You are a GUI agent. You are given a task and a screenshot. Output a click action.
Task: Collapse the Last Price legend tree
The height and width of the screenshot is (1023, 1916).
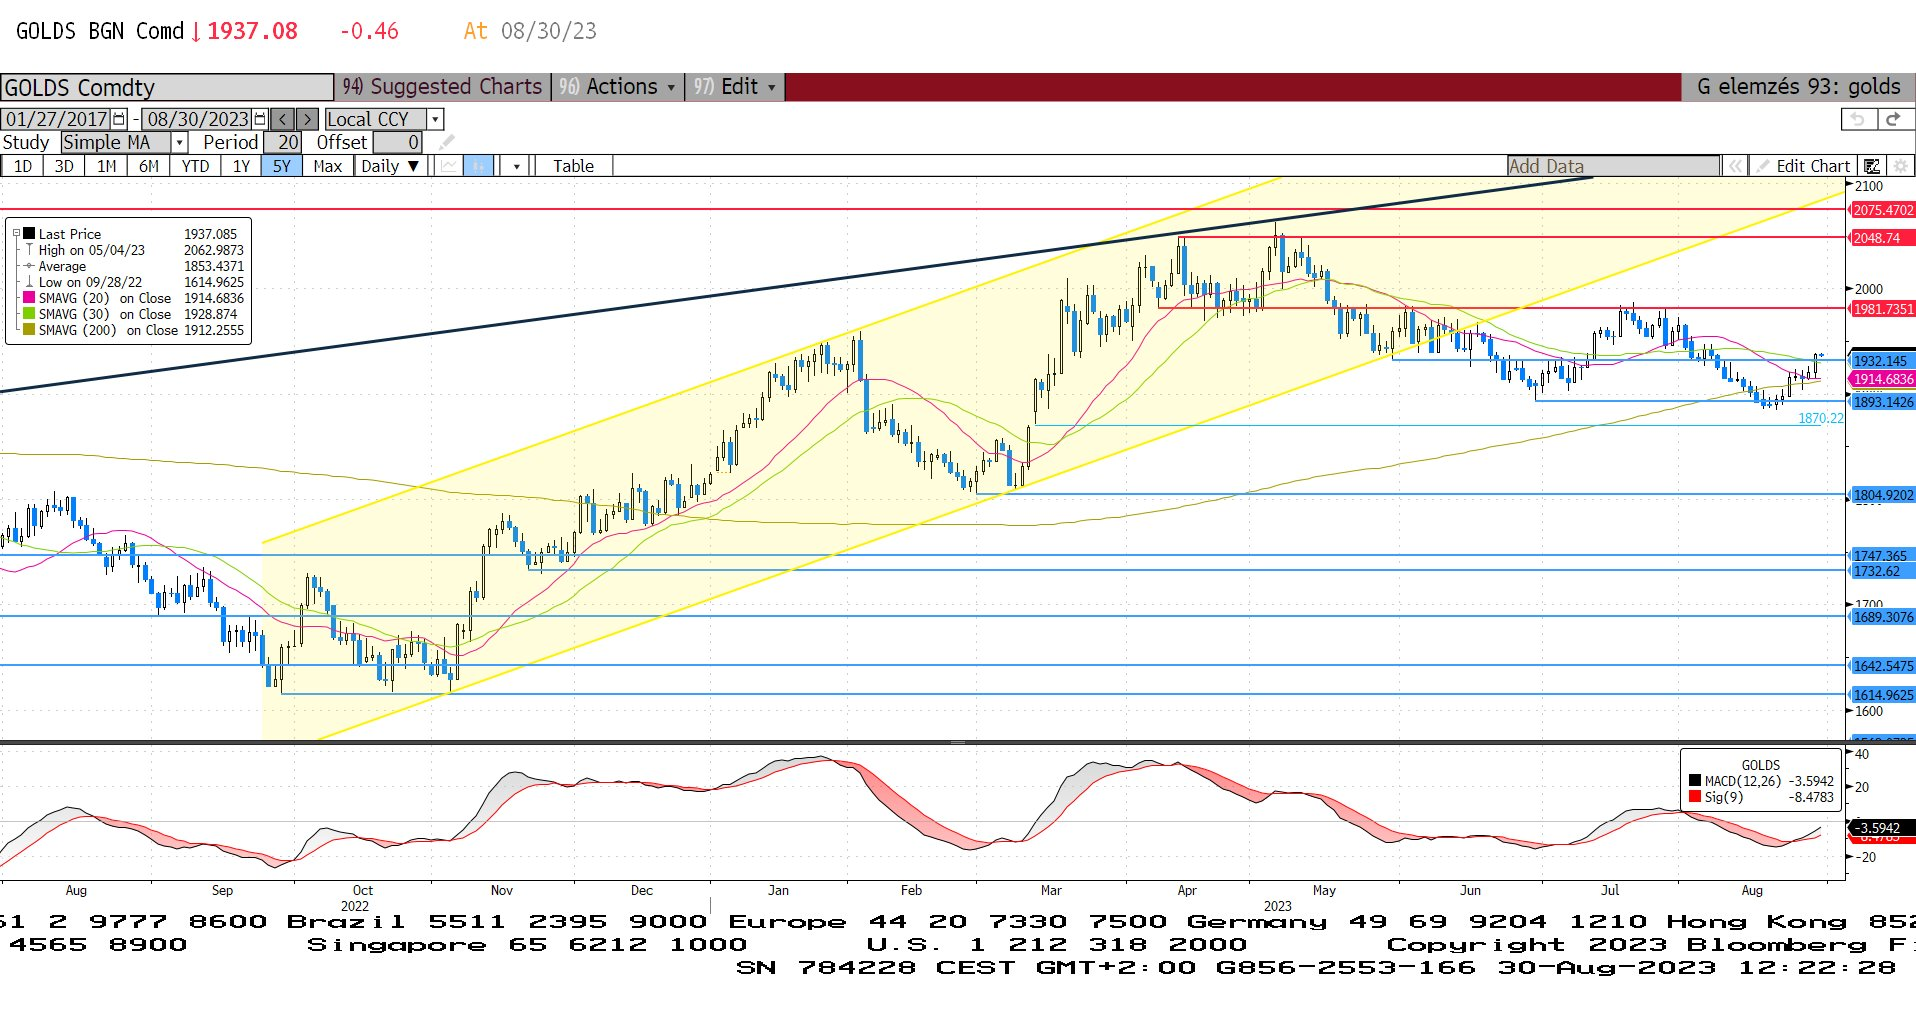pos(16,234)
